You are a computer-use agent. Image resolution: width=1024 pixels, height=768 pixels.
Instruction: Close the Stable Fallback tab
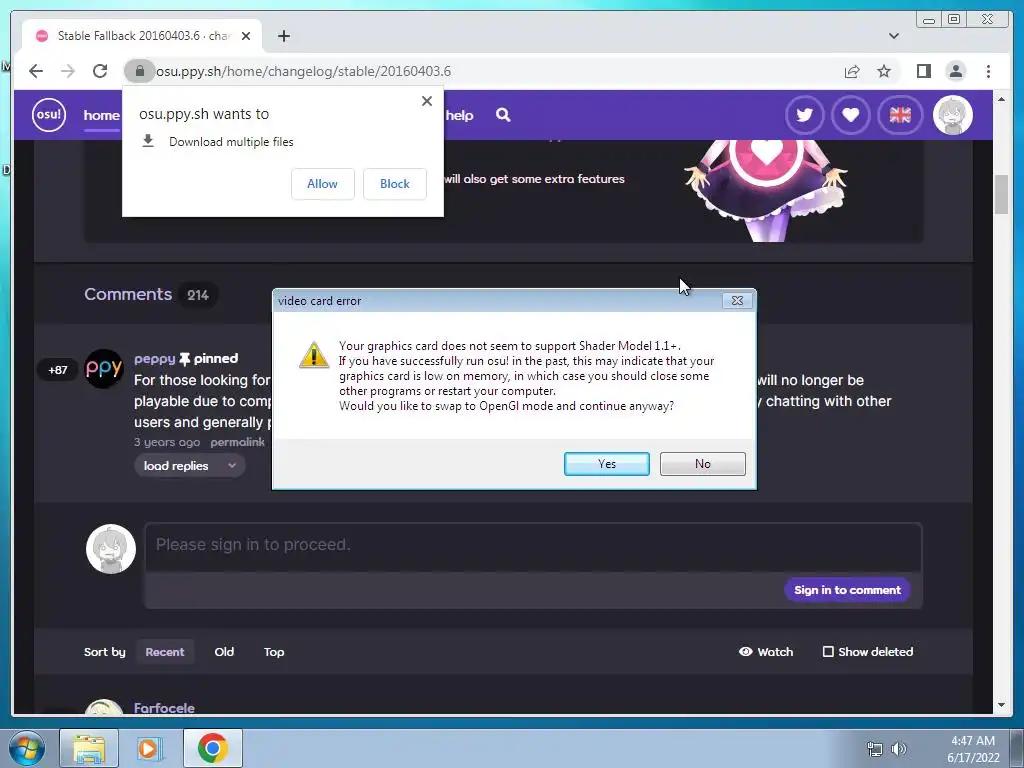coord(246,36)
